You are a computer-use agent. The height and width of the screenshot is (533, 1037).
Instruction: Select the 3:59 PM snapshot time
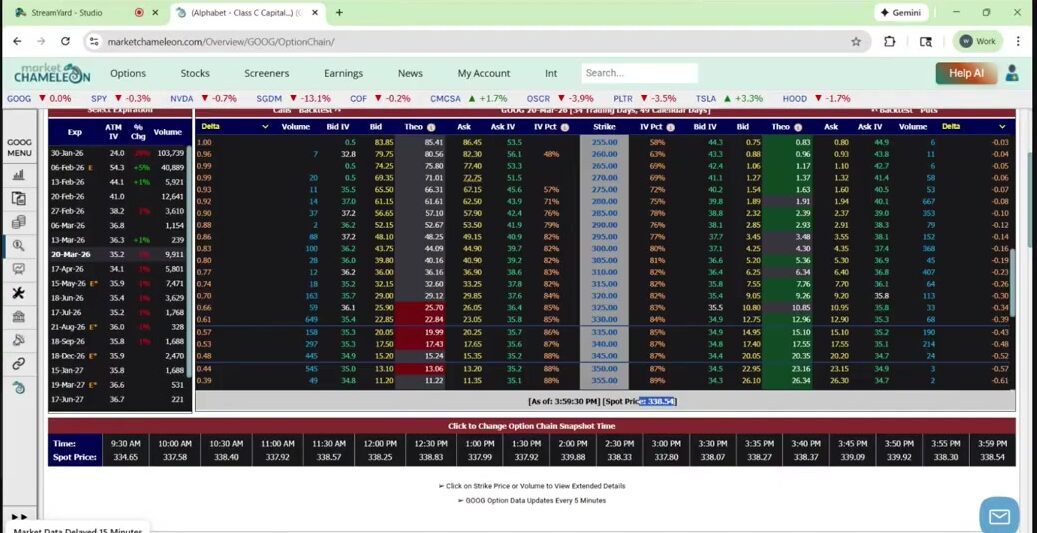(992, 450)
